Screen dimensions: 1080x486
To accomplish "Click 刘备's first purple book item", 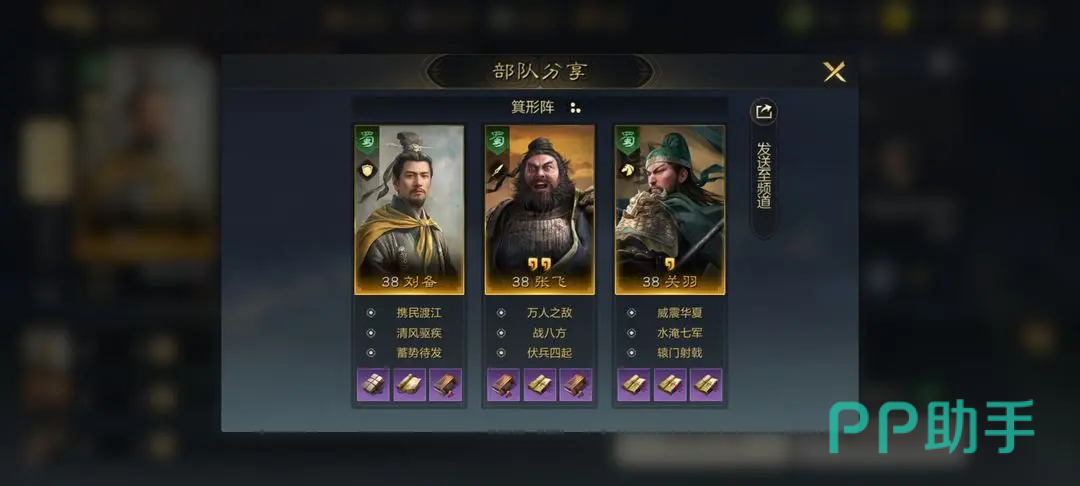I will pos(373,385).
